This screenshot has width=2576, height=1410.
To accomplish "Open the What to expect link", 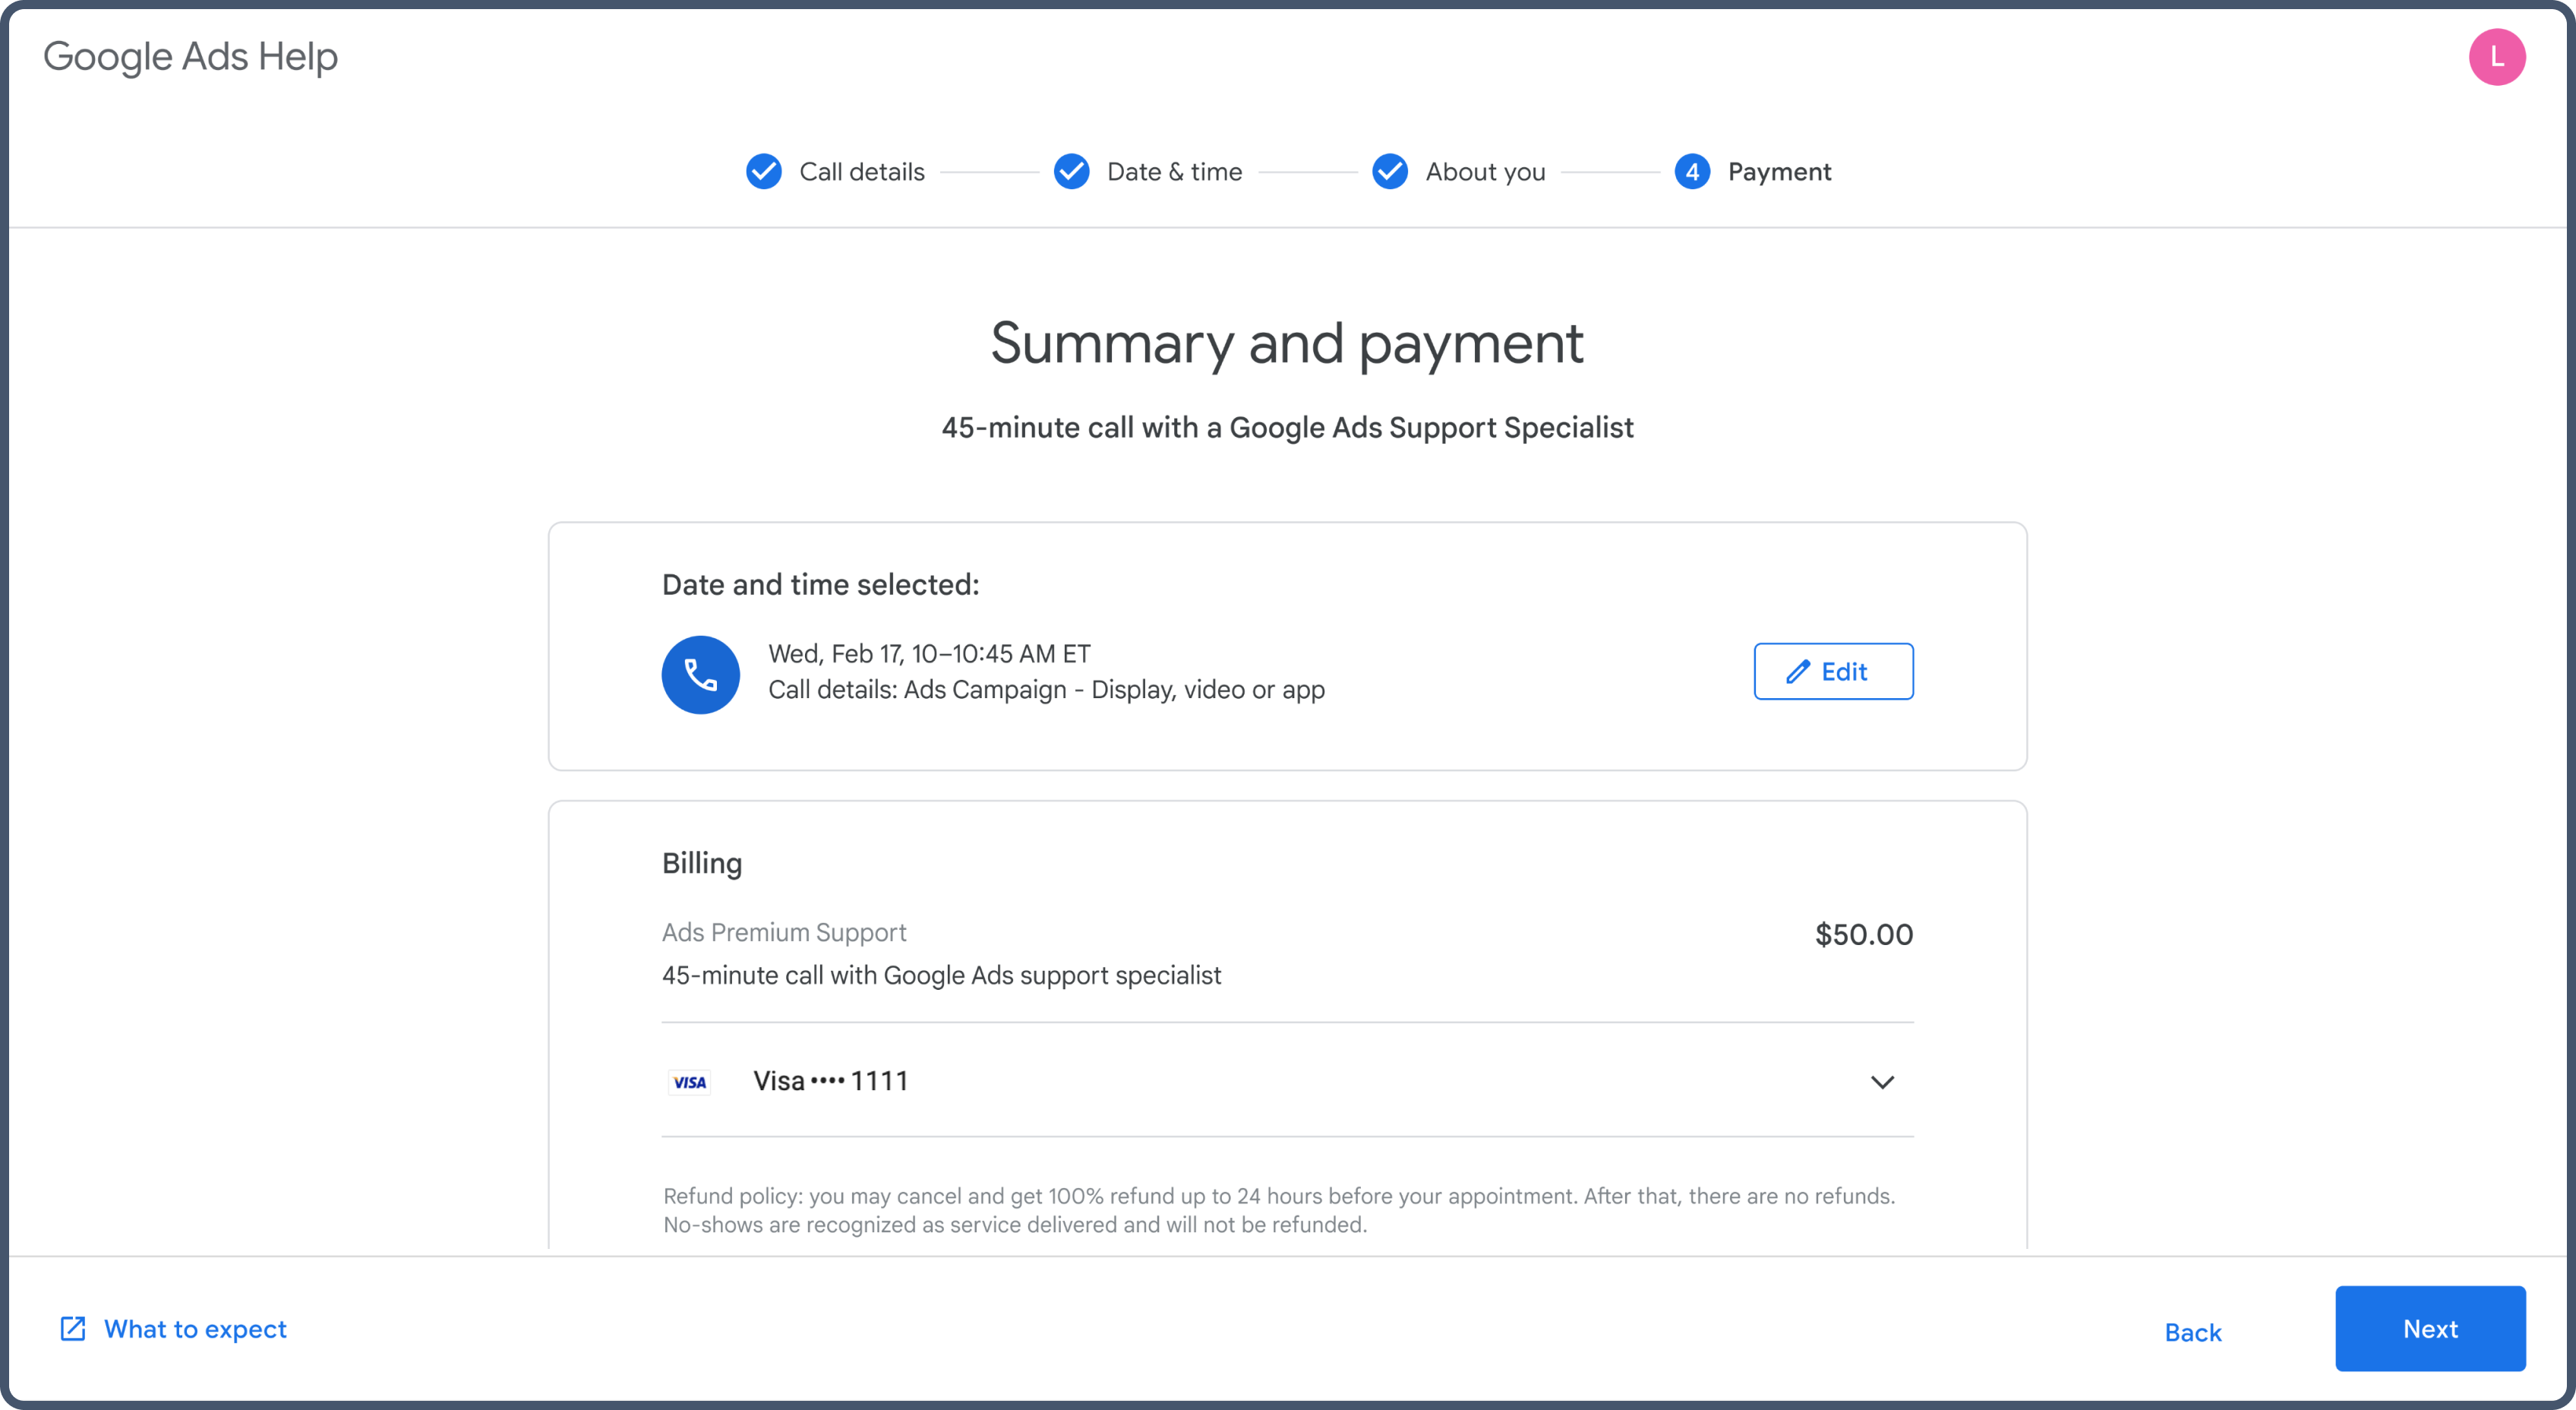I will point(195,1329).
